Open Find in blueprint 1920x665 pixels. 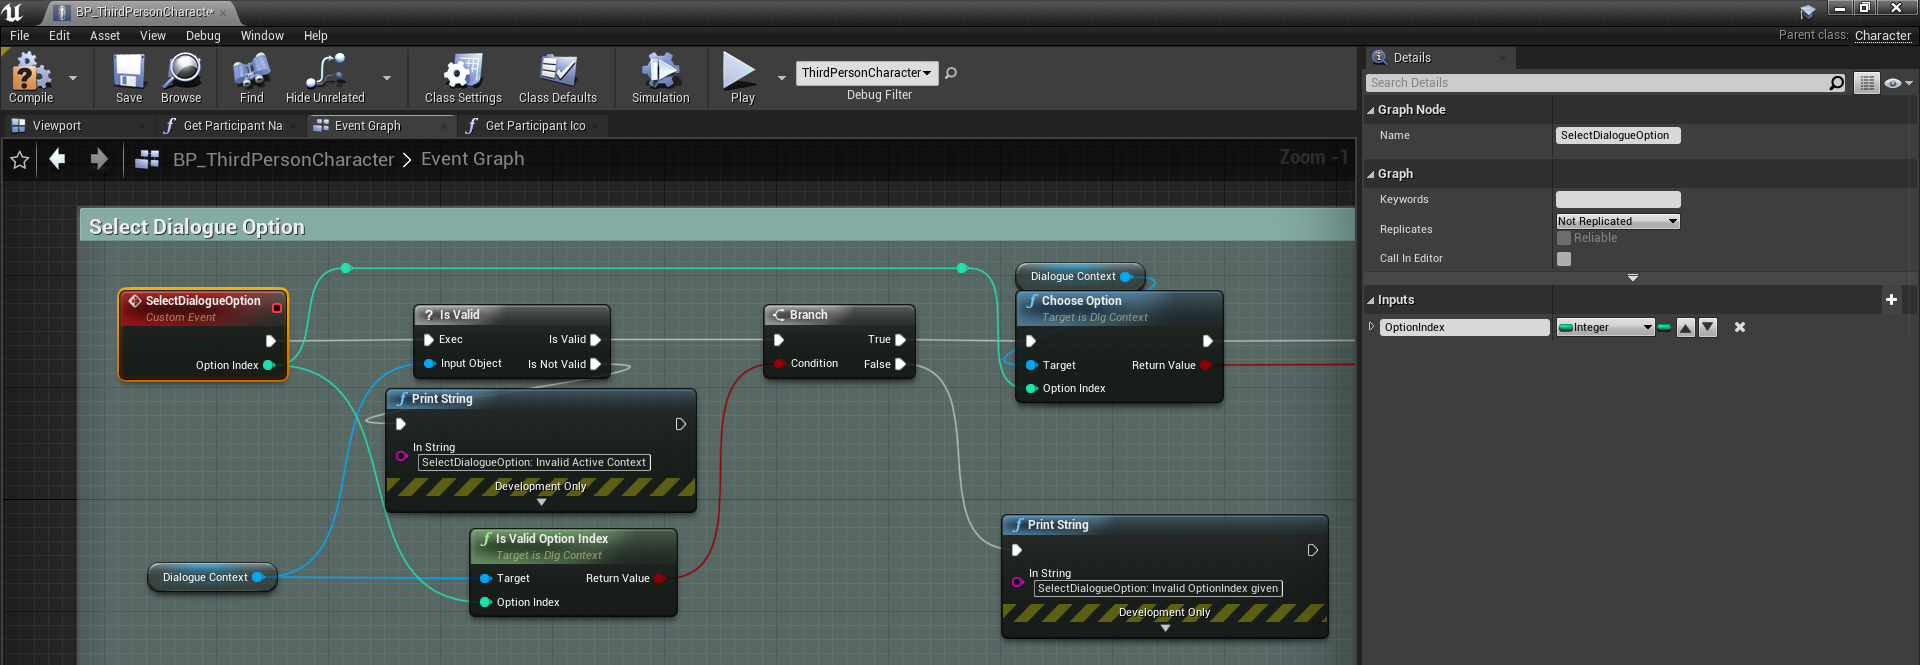click(x=252, y=78)
